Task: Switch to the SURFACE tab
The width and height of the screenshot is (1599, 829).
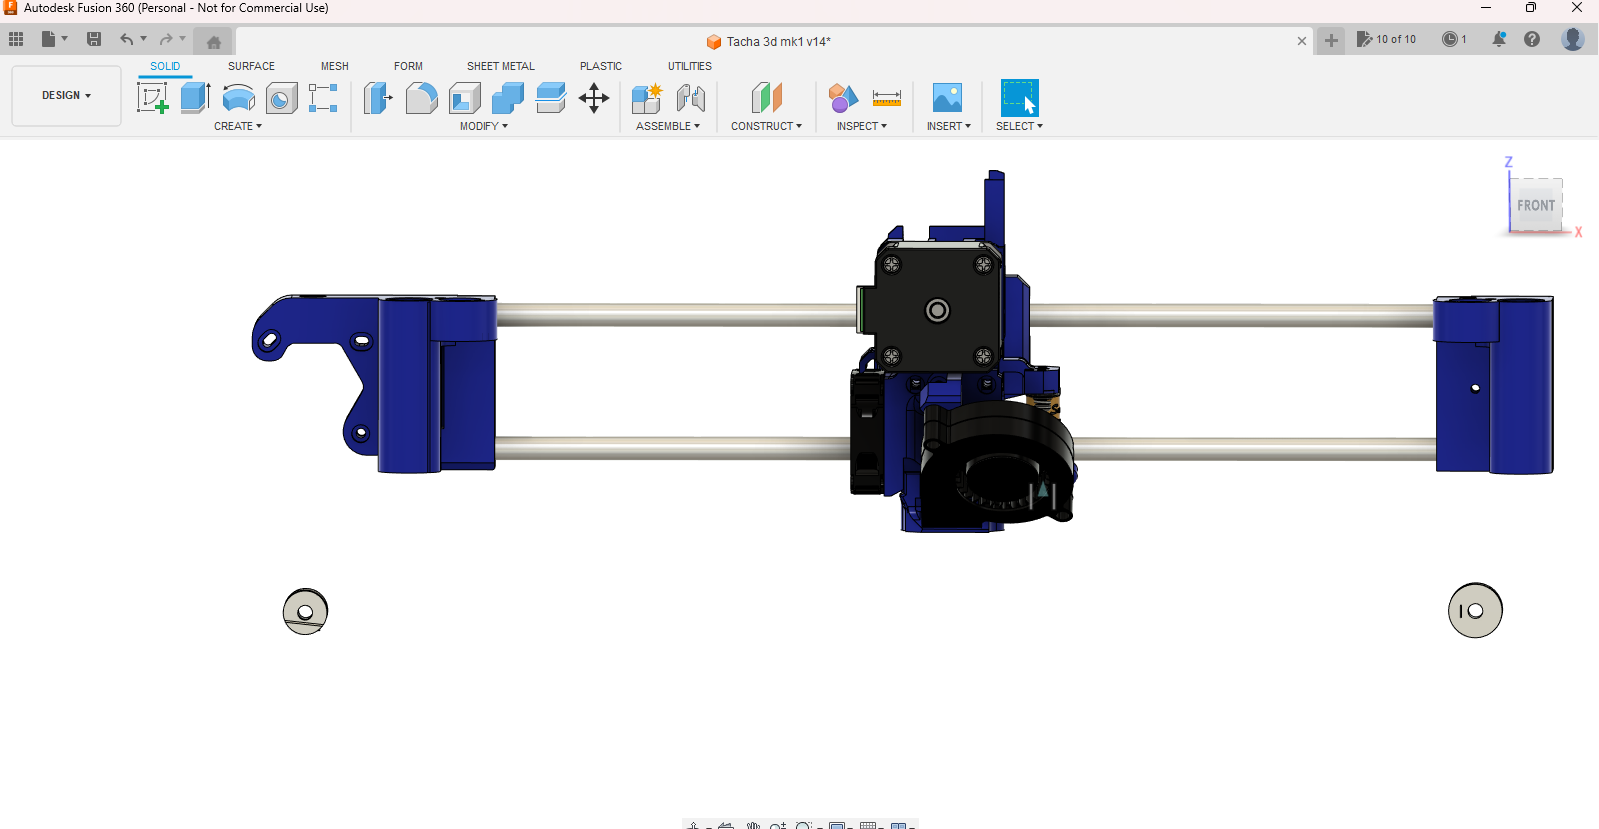Action: [251, 66]
